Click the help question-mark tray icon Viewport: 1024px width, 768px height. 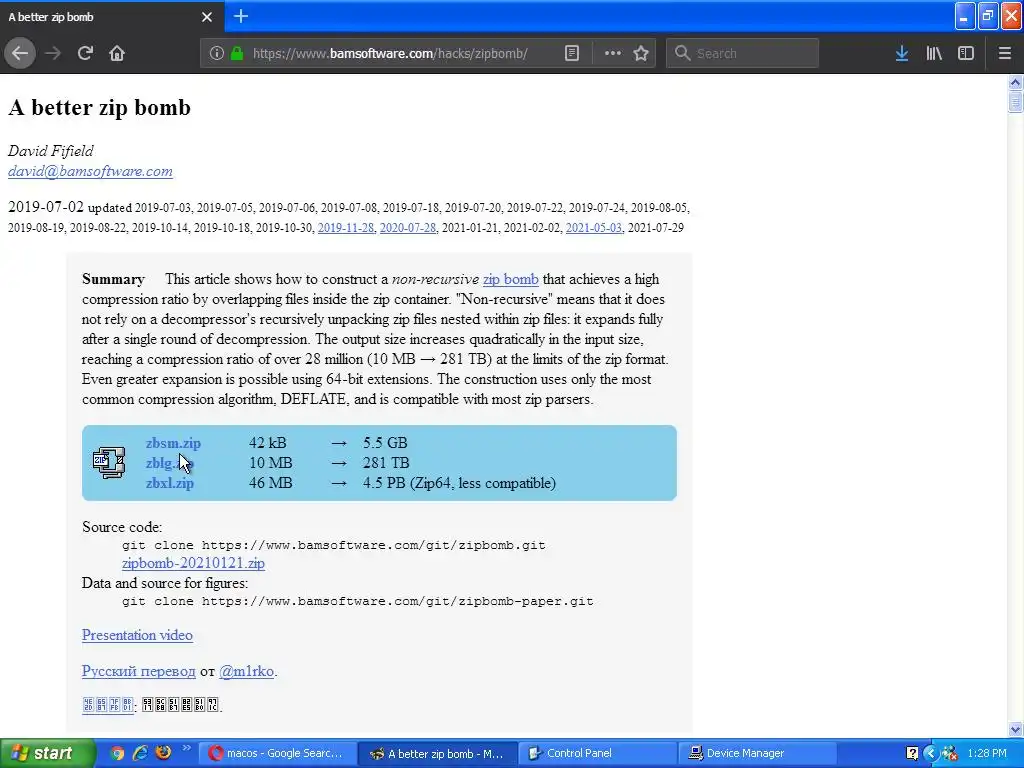[912, 753]
